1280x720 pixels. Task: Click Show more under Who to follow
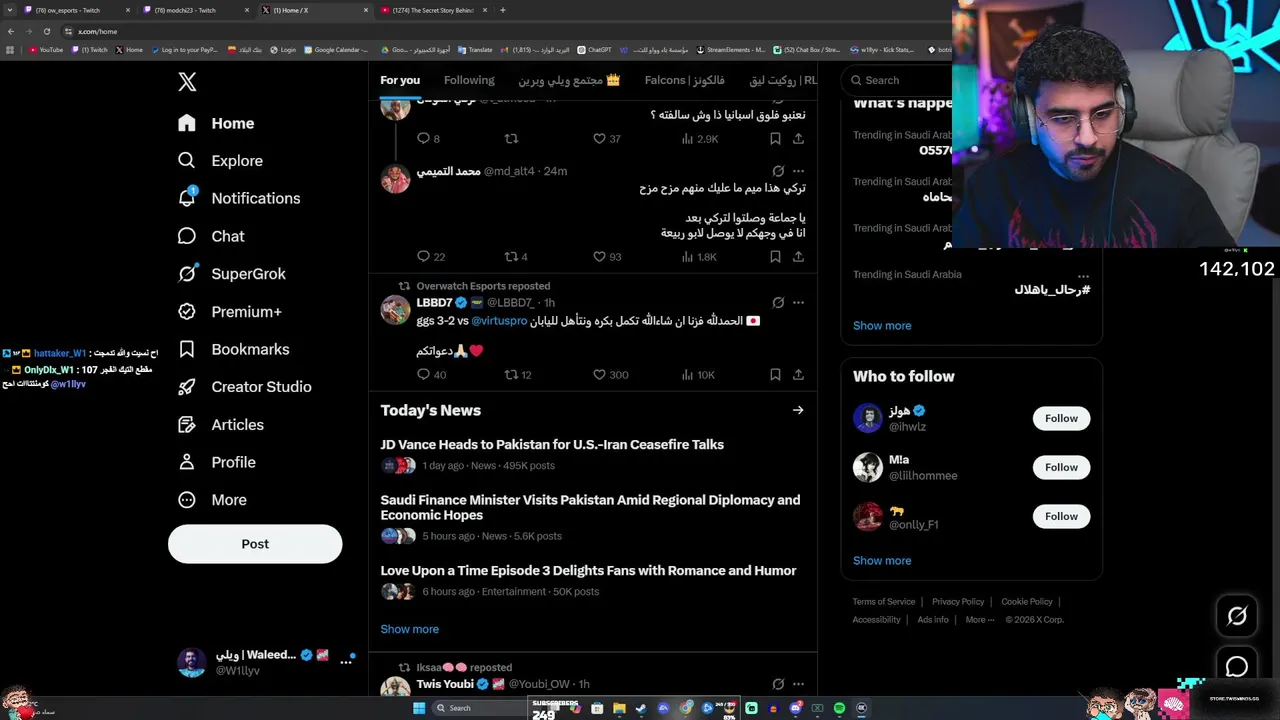click(882, 561)
